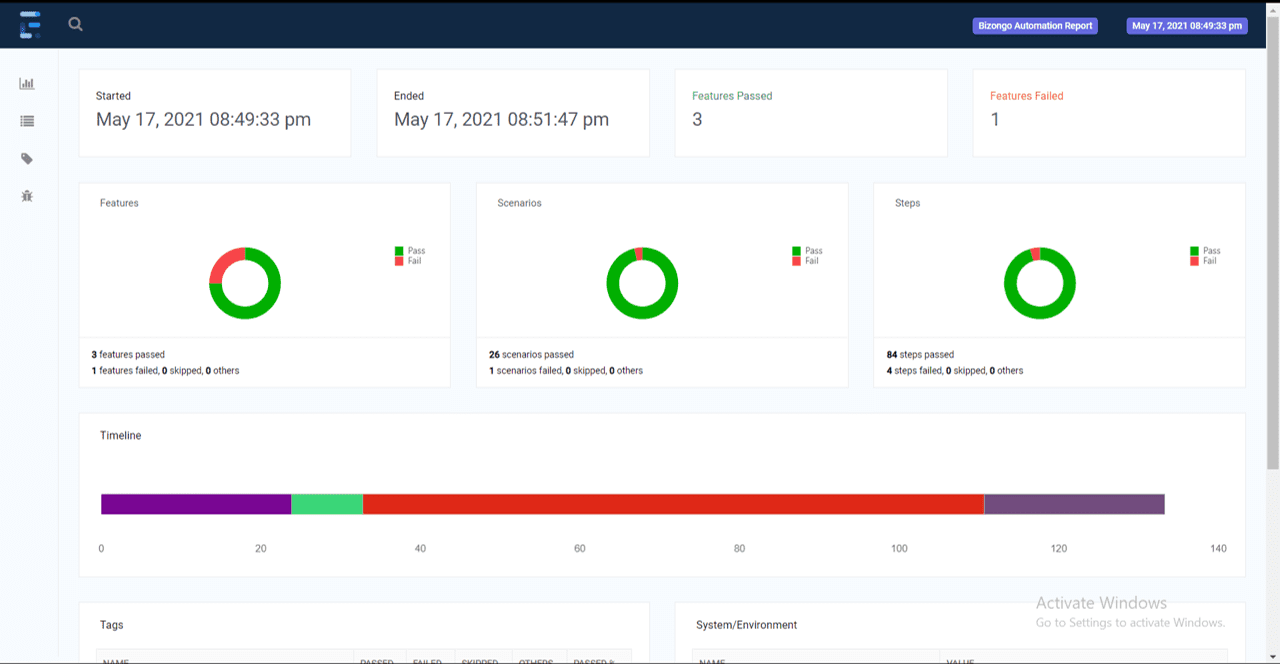Open the search magnifier icon
1280x664 pixels.
[x=76, y=25]
